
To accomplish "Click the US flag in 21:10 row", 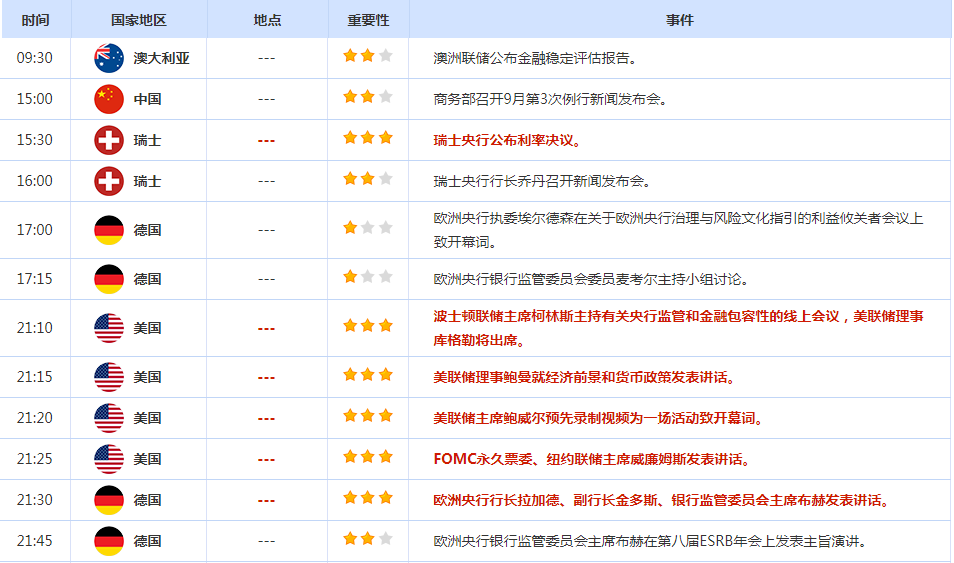I will coord(109,328).
